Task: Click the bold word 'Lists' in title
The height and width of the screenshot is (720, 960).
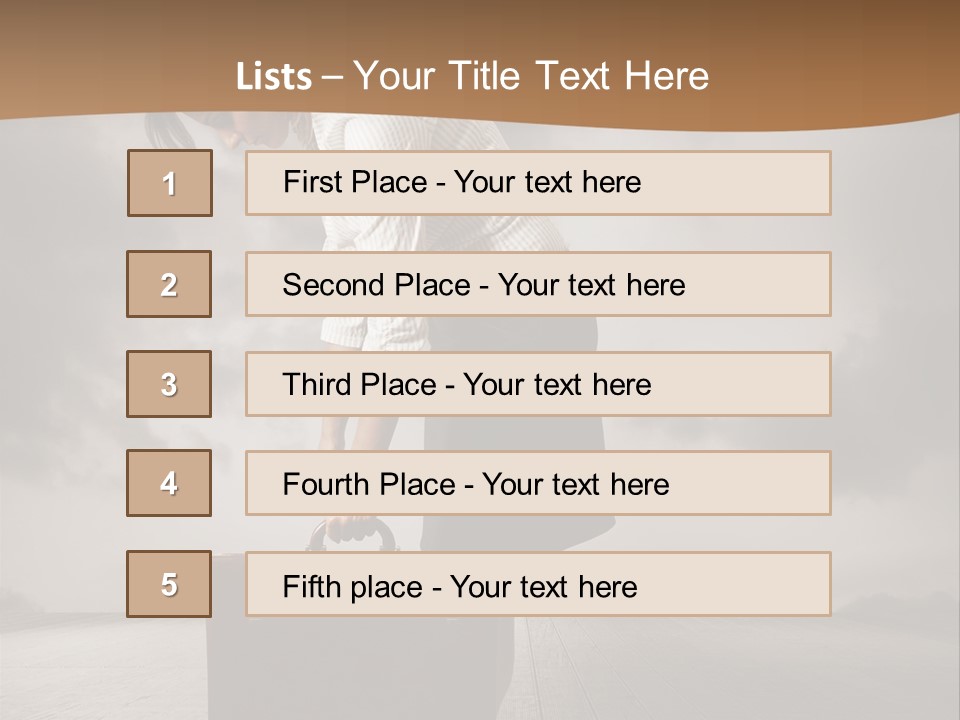Action: [274, 77]
